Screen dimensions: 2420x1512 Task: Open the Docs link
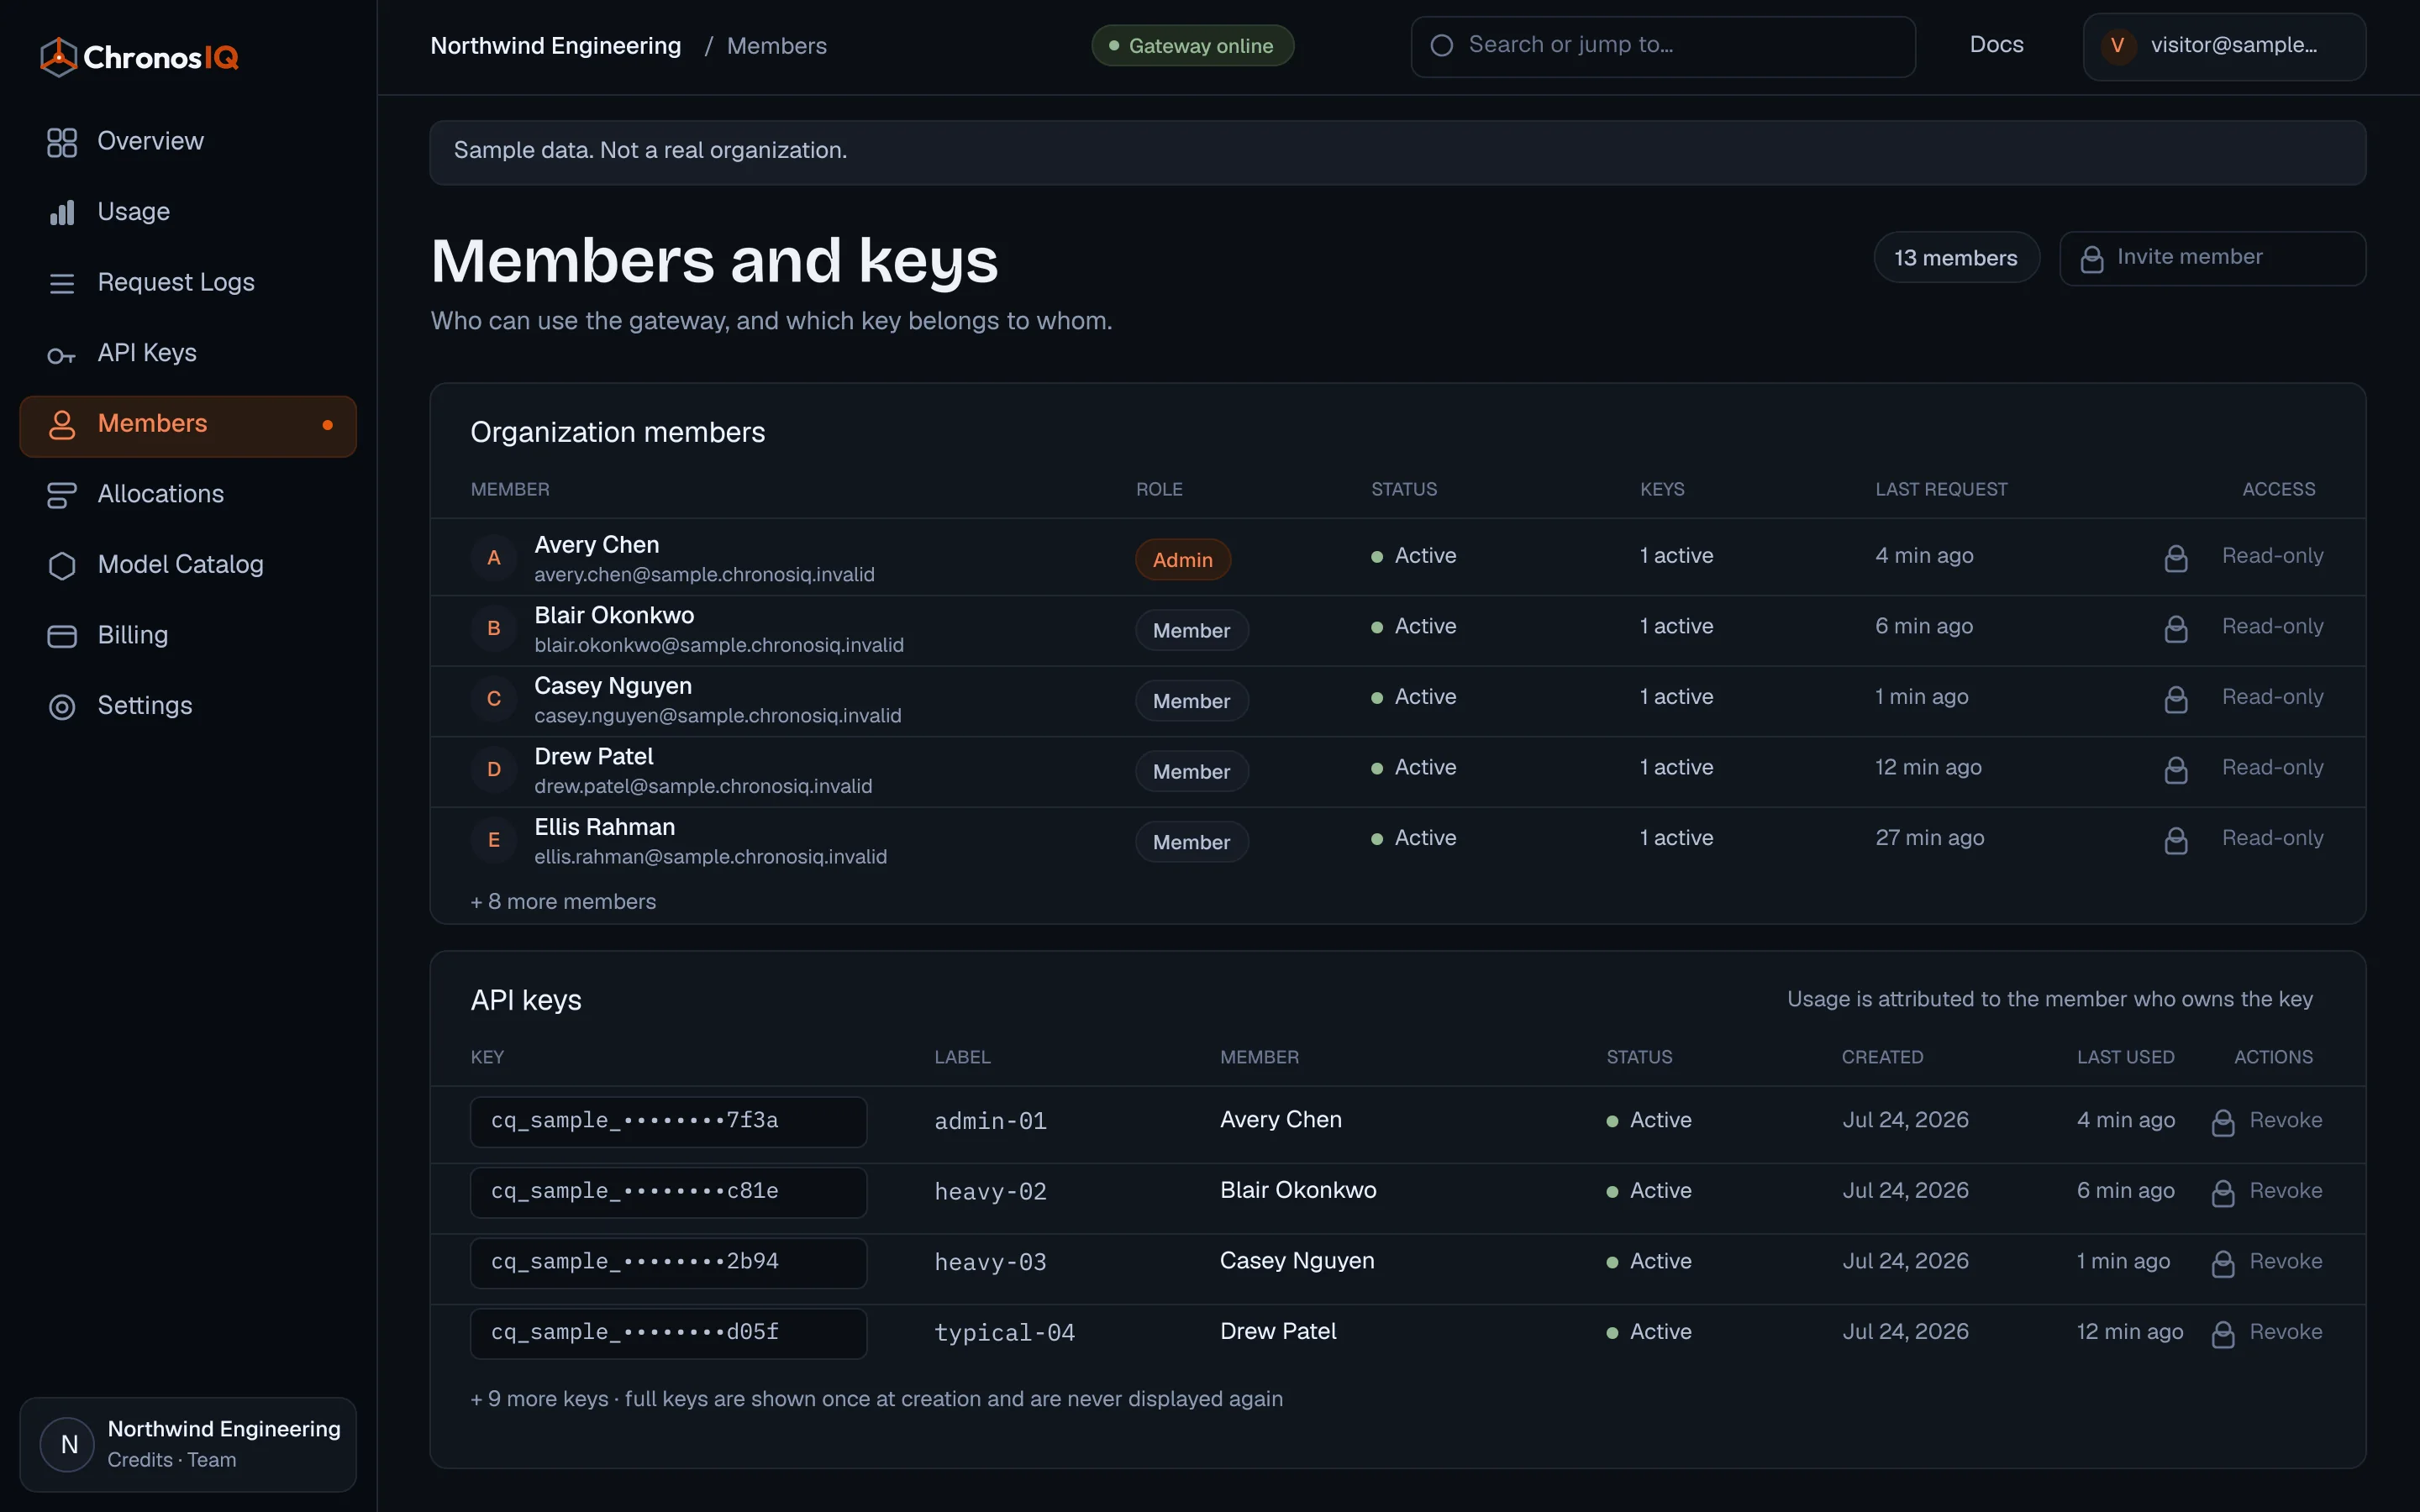click(1996, 45)
